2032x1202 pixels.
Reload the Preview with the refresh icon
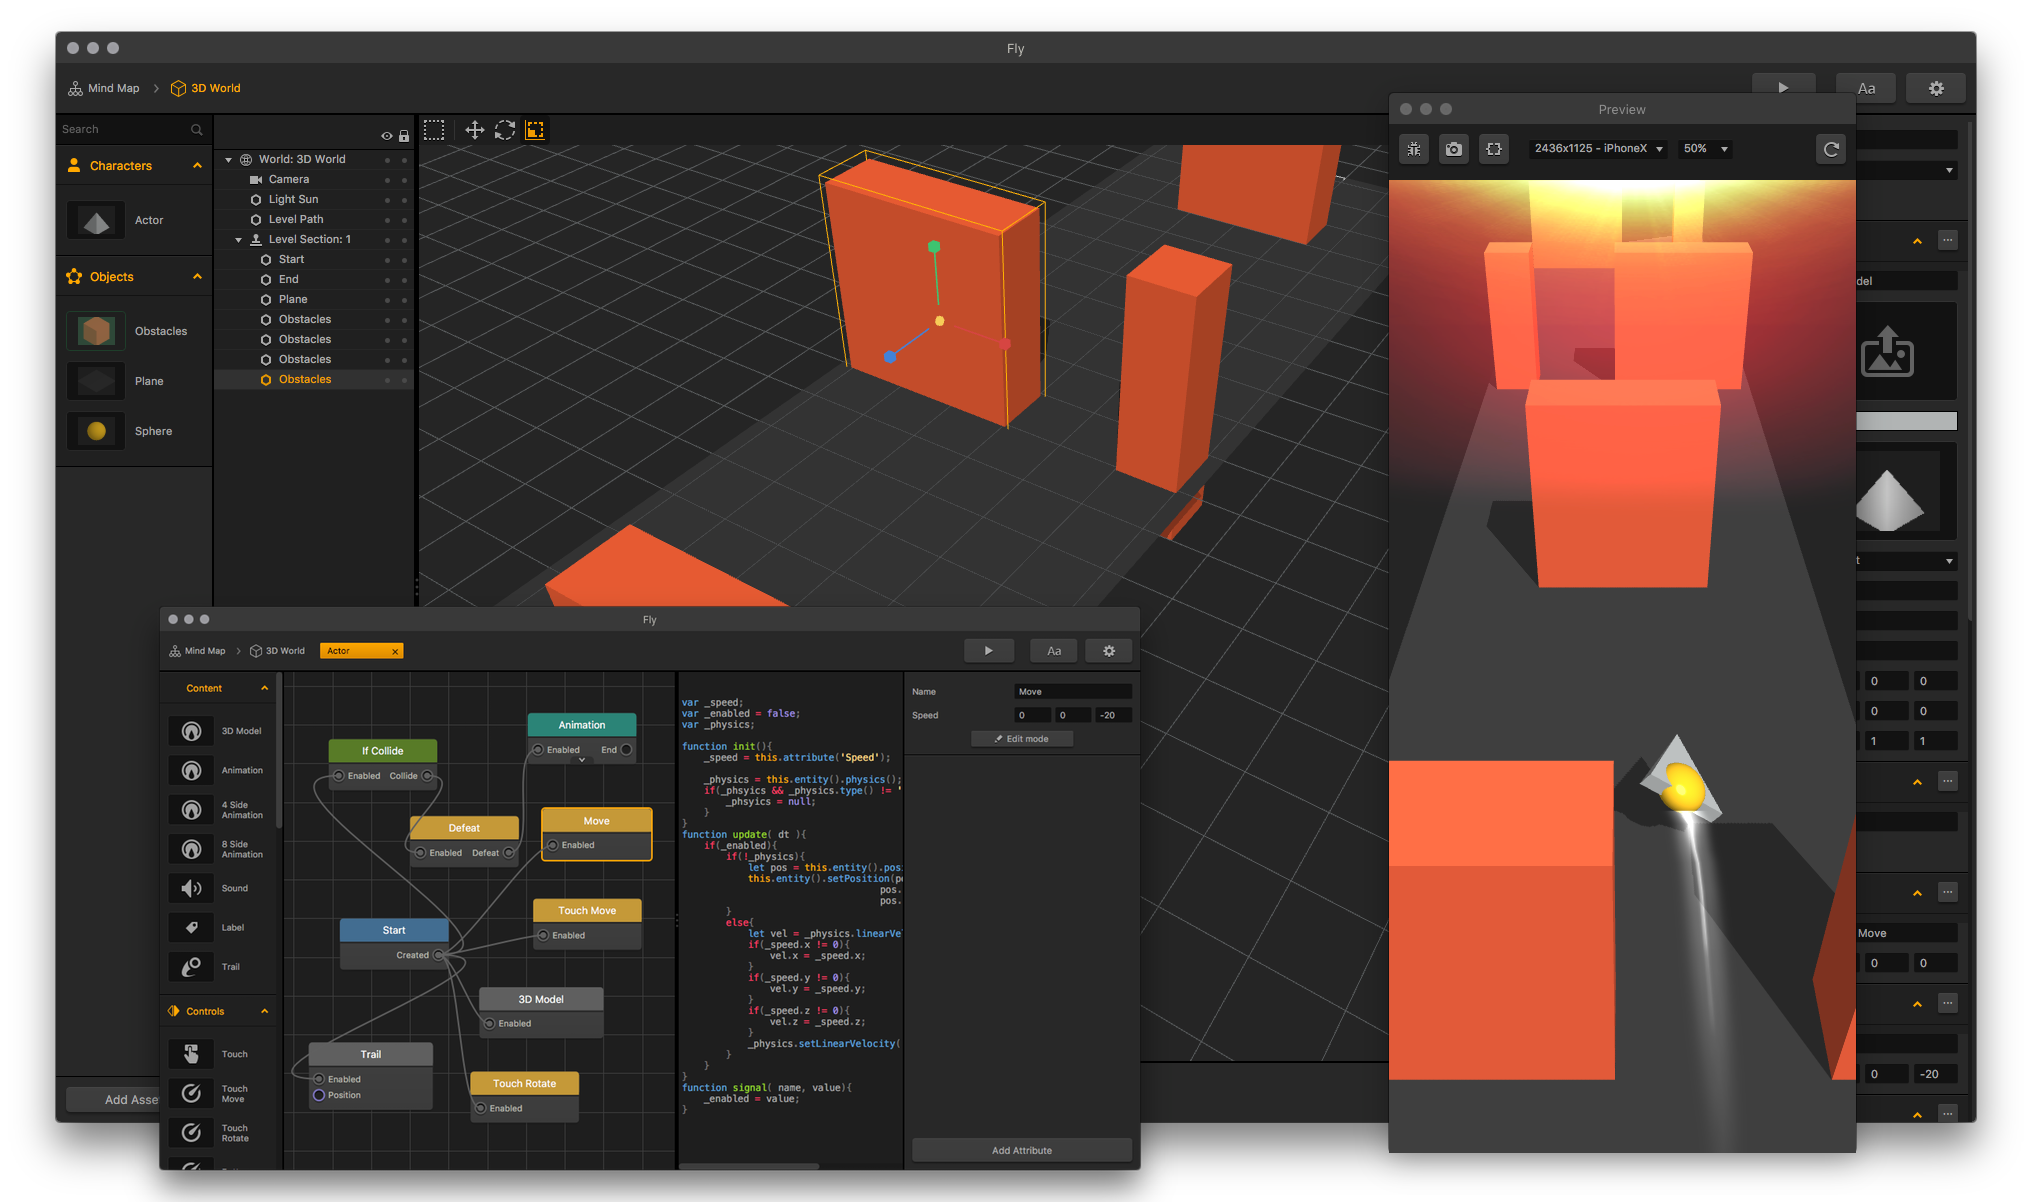pyautogui.click(x=1831, y=149)
